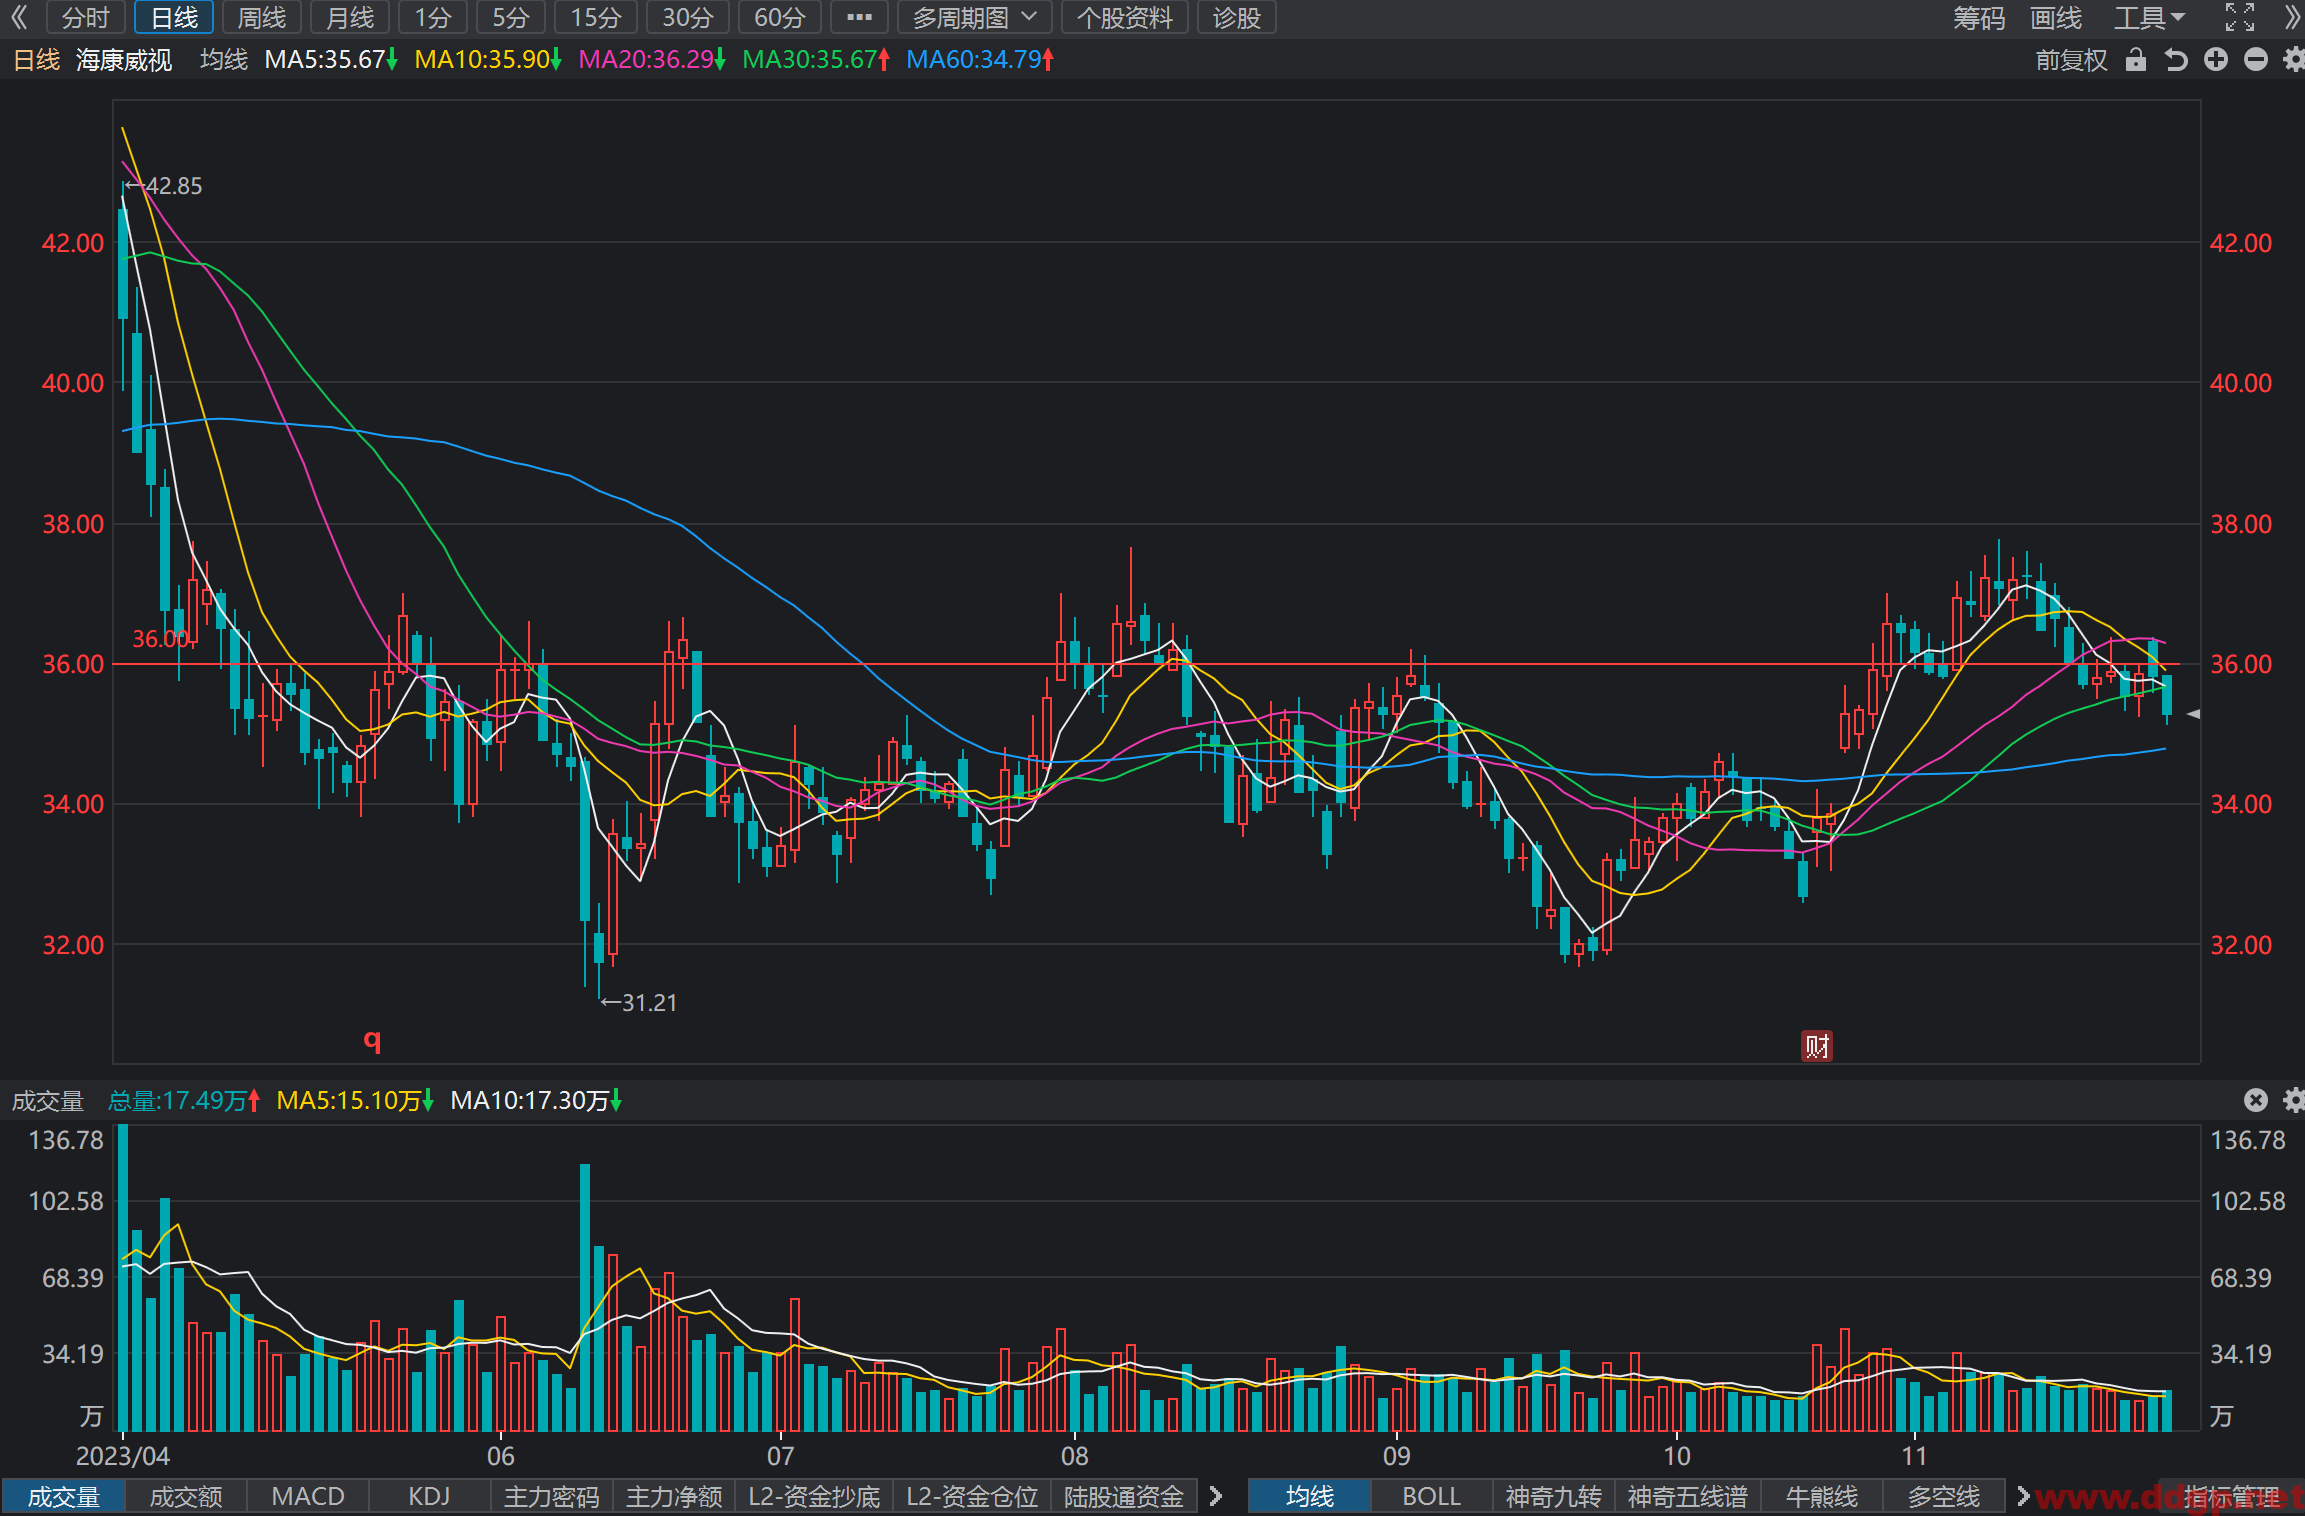Click the 财 earnings marker on chart

[x=1816, y=1046]
